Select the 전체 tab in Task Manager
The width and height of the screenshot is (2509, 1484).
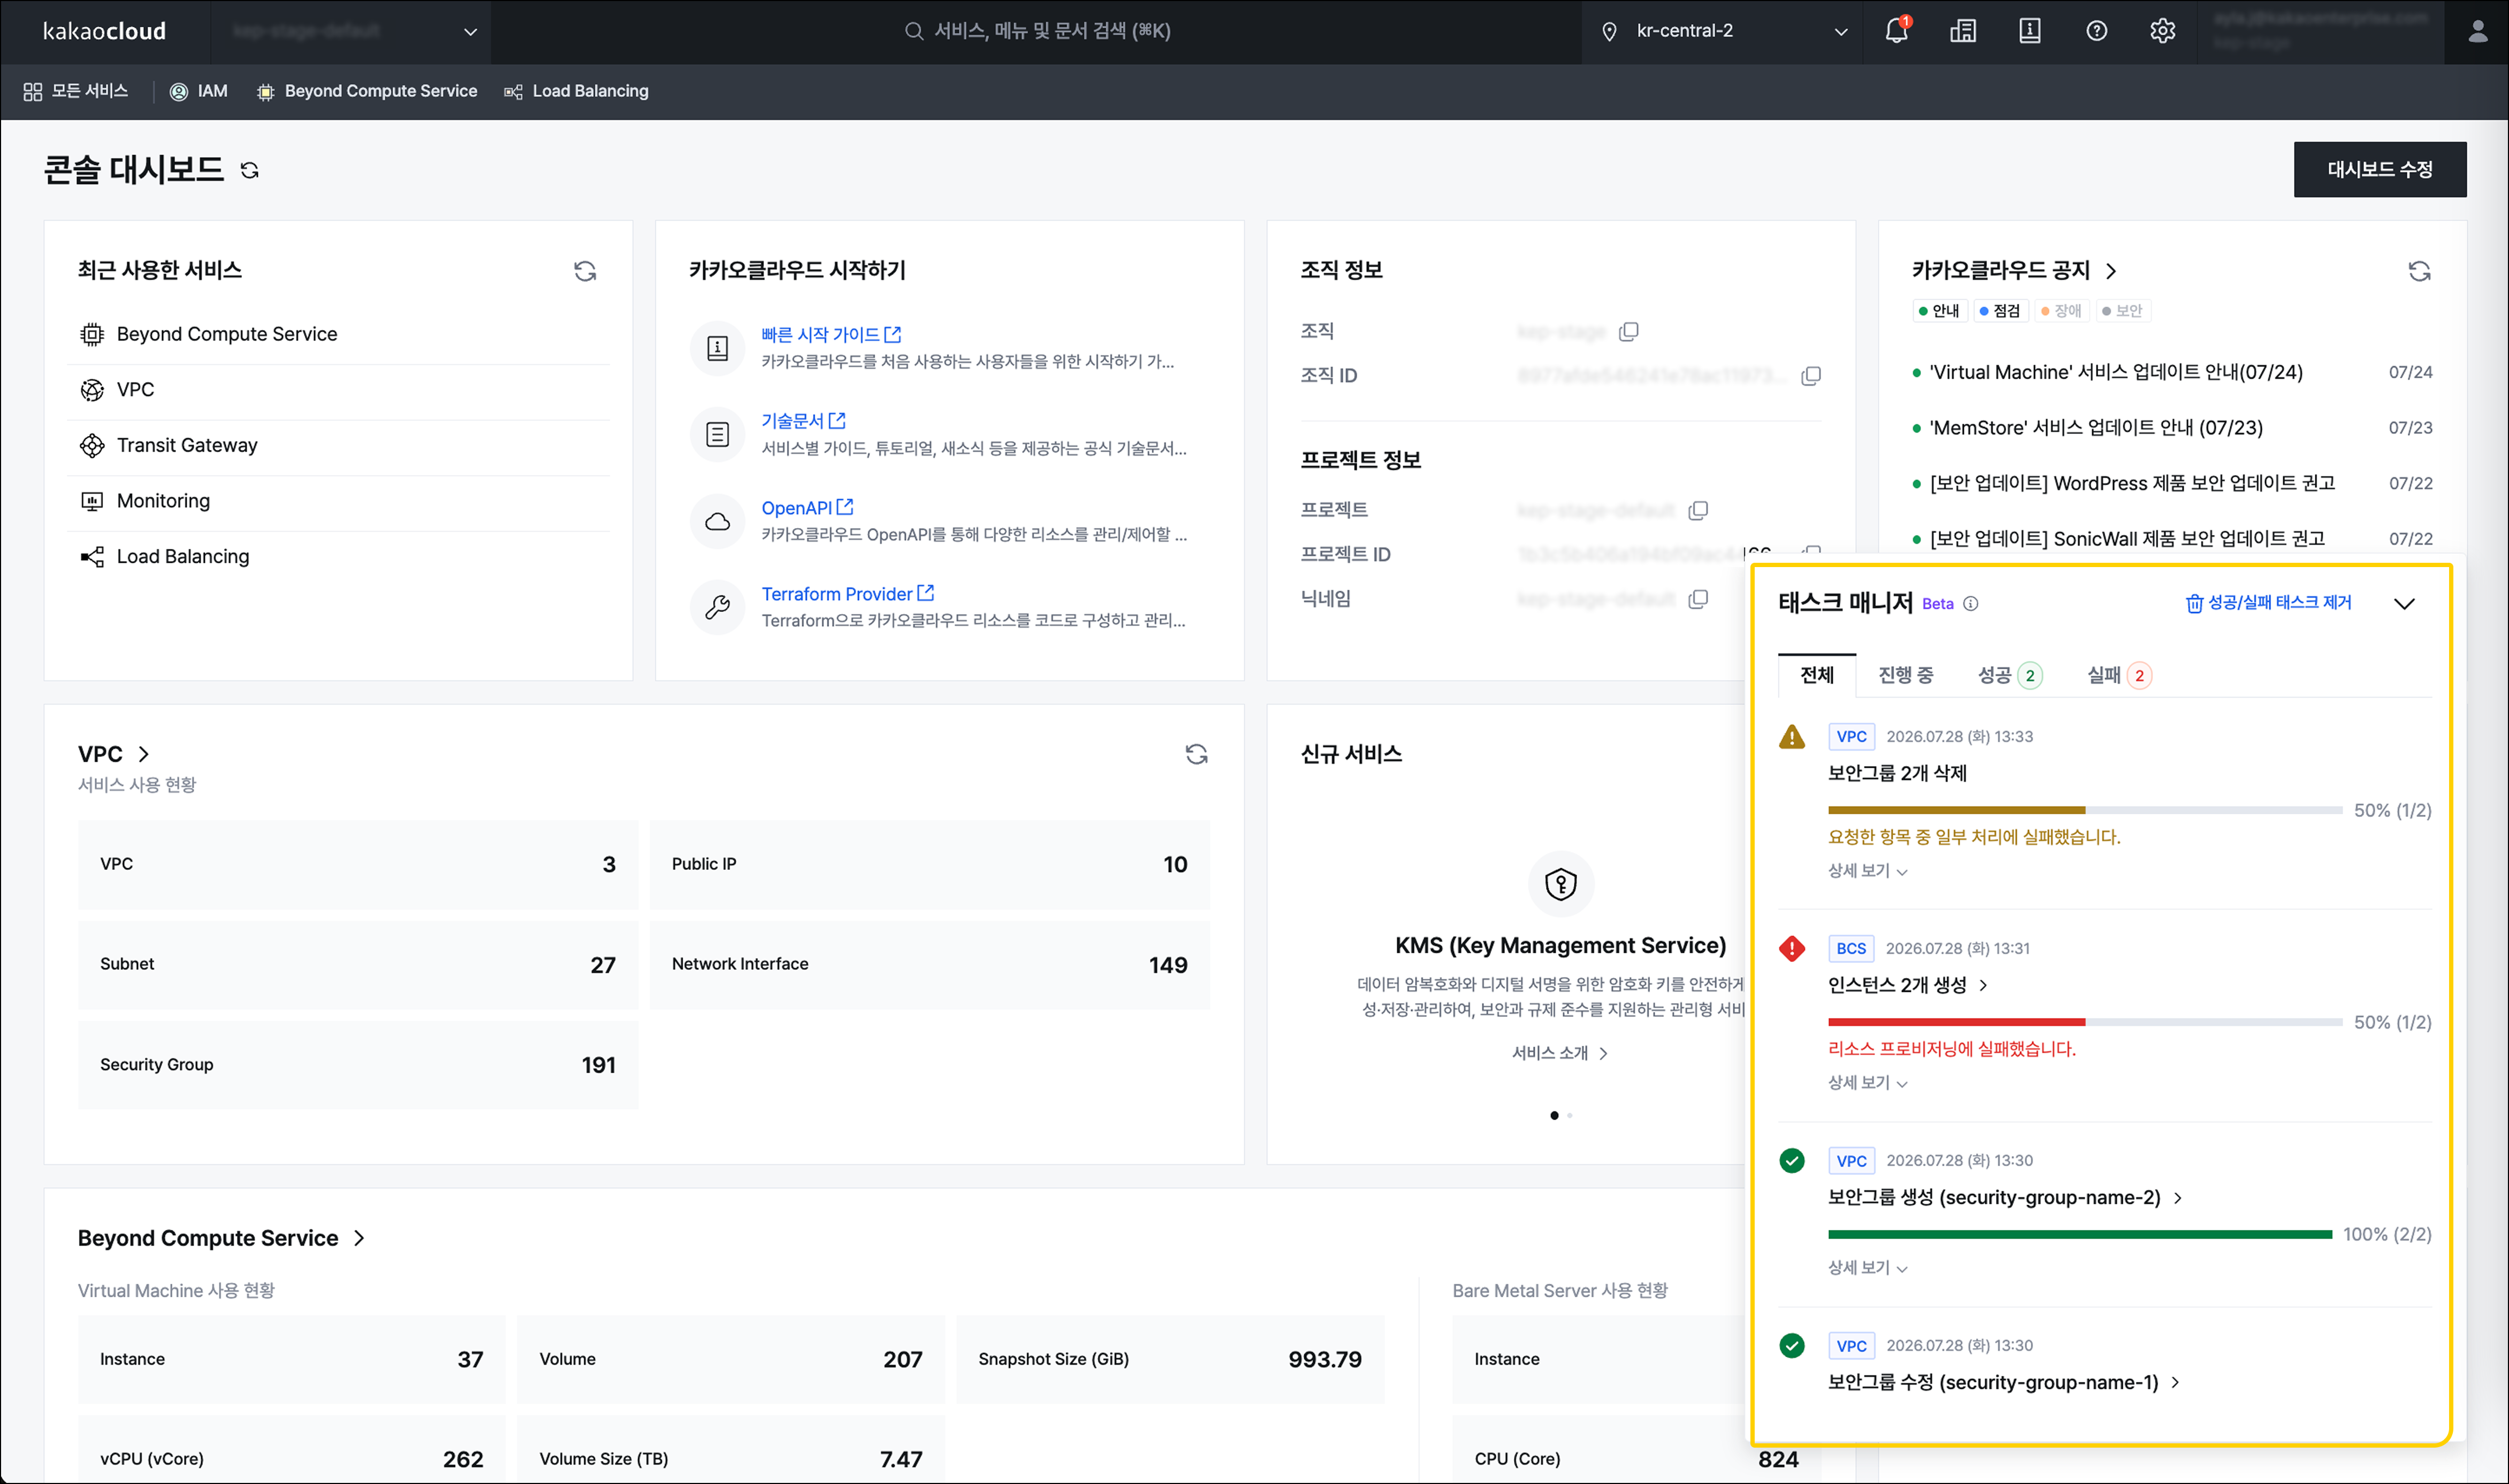(1816, 676)
